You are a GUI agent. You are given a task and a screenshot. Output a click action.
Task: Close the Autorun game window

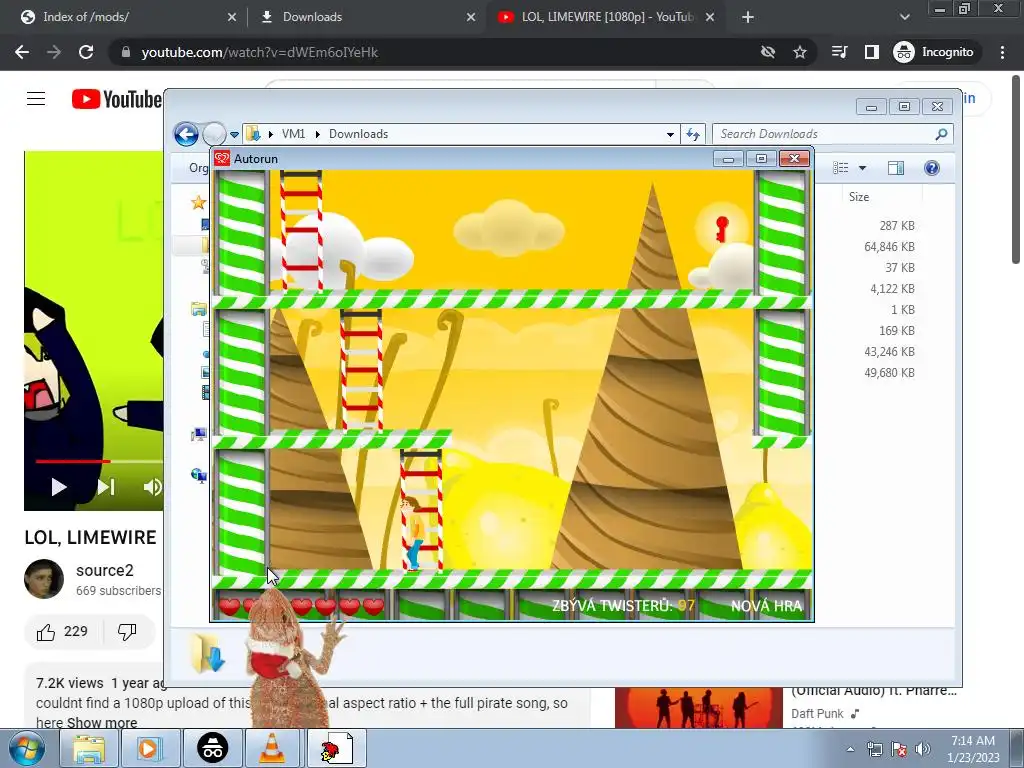coord(794,159)
